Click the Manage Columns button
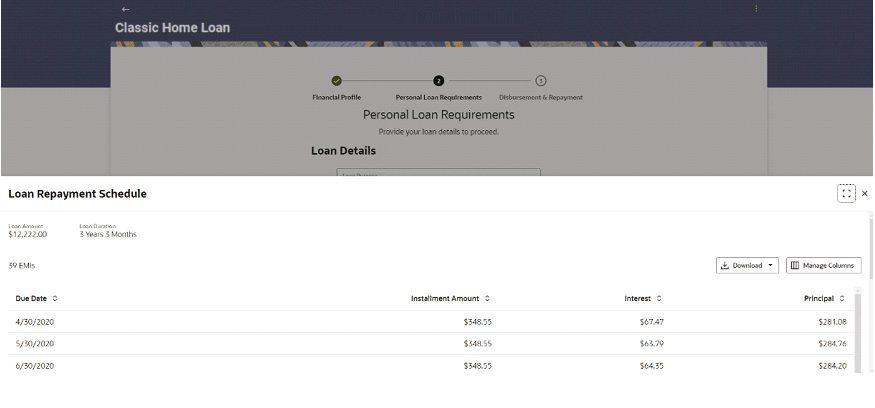 (x=823, y=266)
